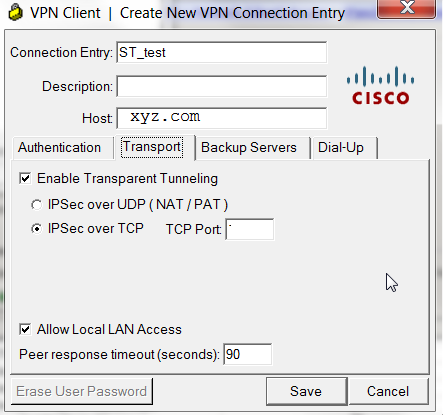Click the TCP Port input box
The width and height of the screenshot is (443, 415).
[x=250, y=229]
